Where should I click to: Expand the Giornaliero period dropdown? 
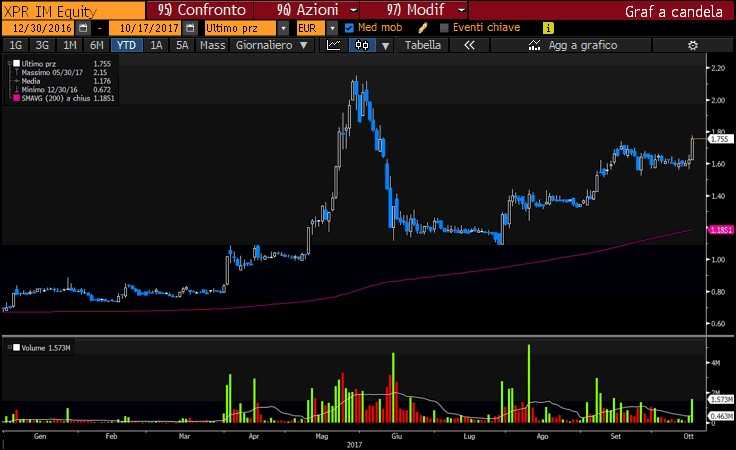click(x=304, y=45)
